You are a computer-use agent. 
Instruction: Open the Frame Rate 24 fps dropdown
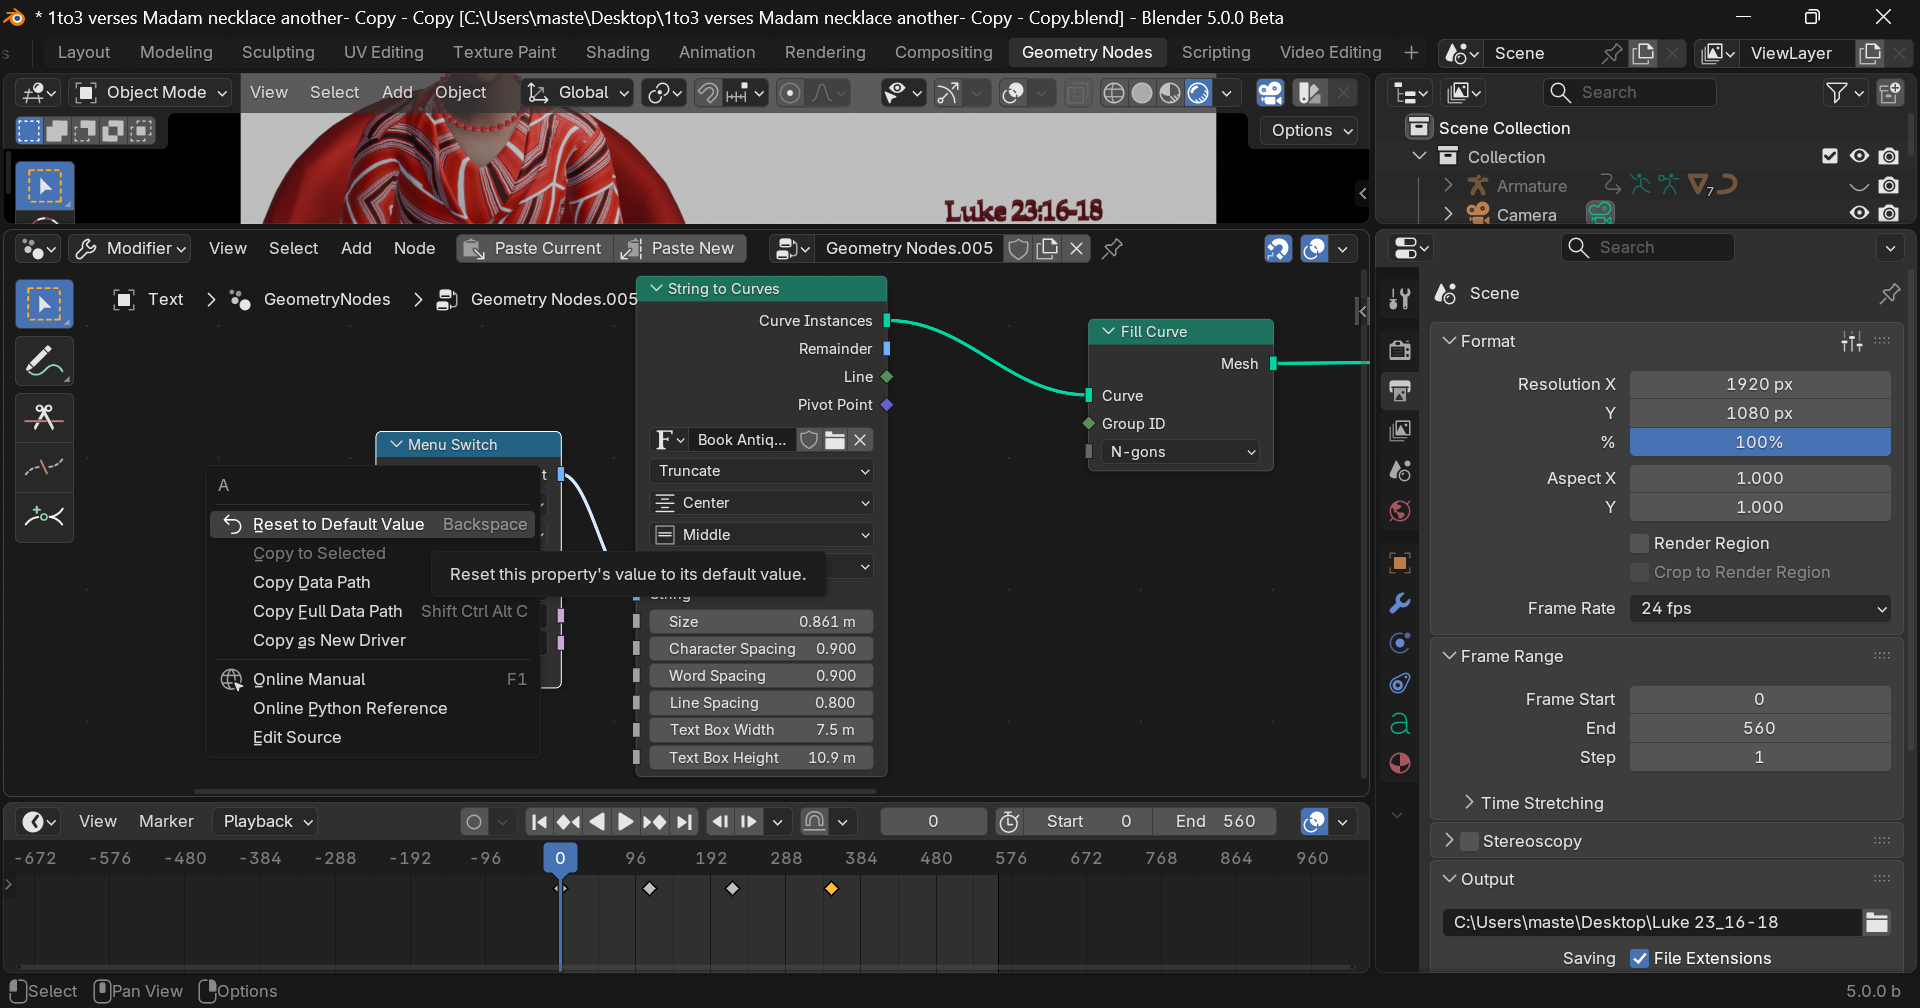click(x=1760, y=608)
